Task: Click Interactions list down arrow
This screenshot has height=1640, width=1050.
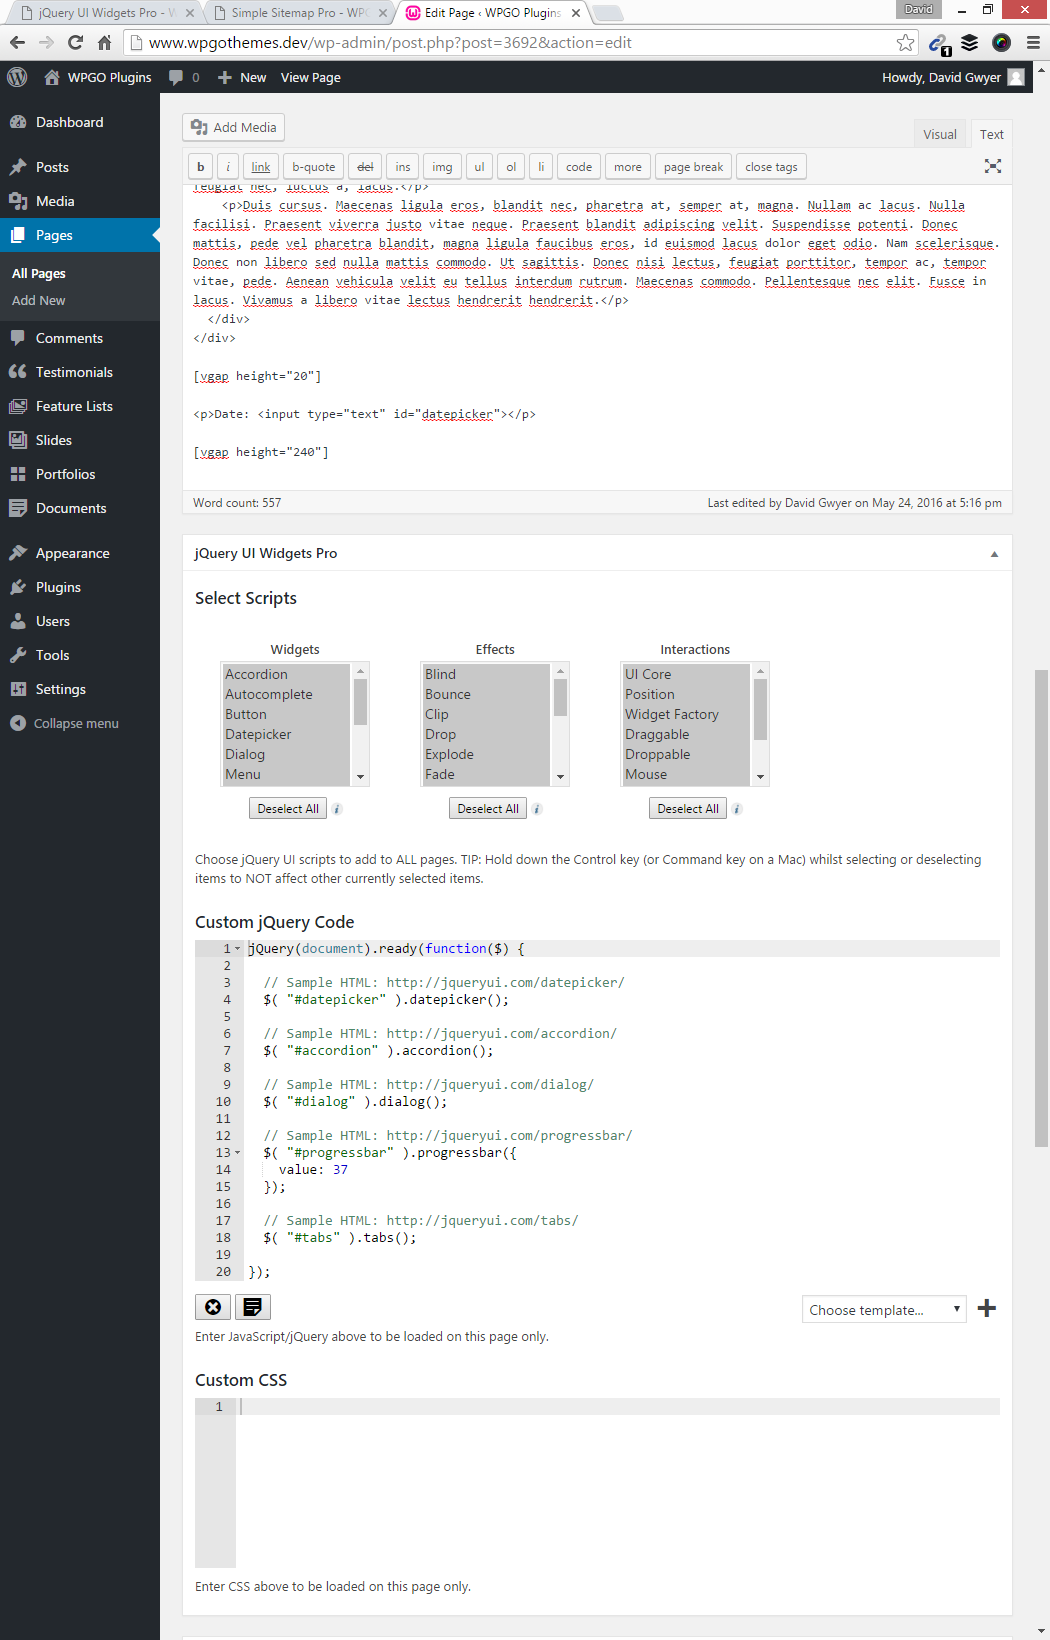Action: click(761, 777)
